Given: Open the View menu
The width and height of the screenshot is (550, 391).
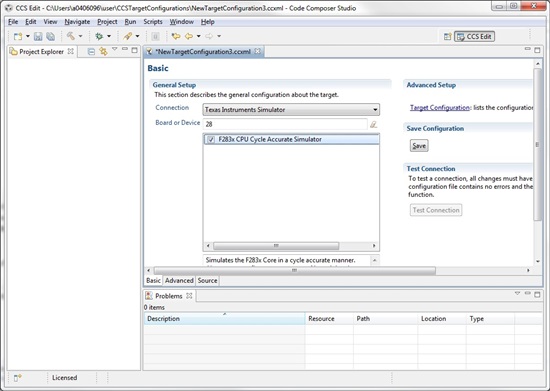Looking at the screenshot, I should 50,22.
